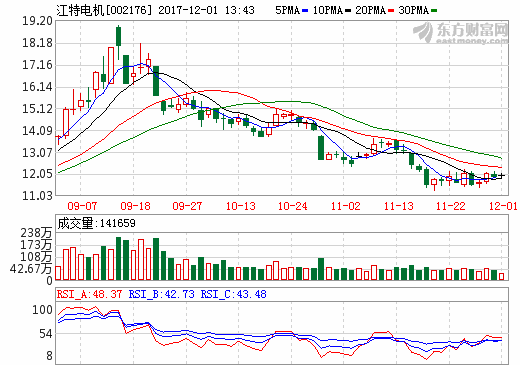Click the RSI axis label 100
Viewport: 520px width, 365px height.
pyautogui.click(x=42, y=310)
